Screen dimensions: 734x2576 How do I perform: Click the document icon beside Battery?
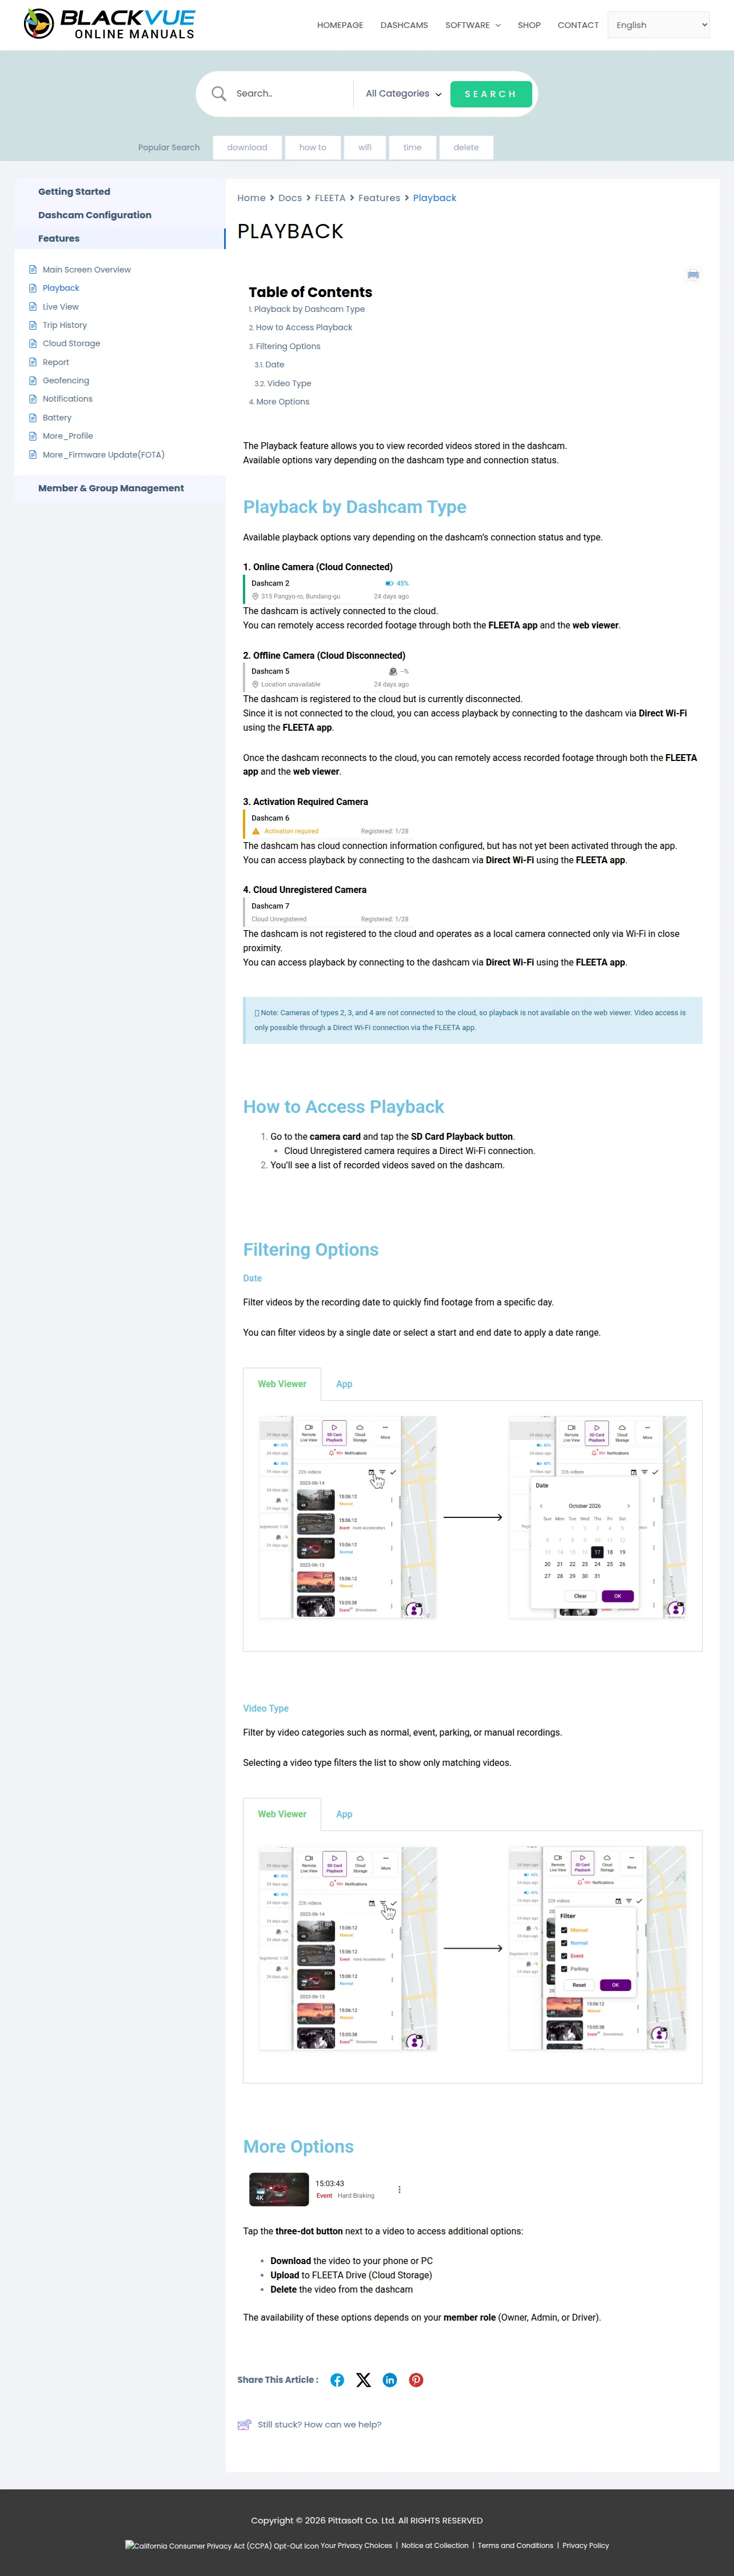click(33, 418)
